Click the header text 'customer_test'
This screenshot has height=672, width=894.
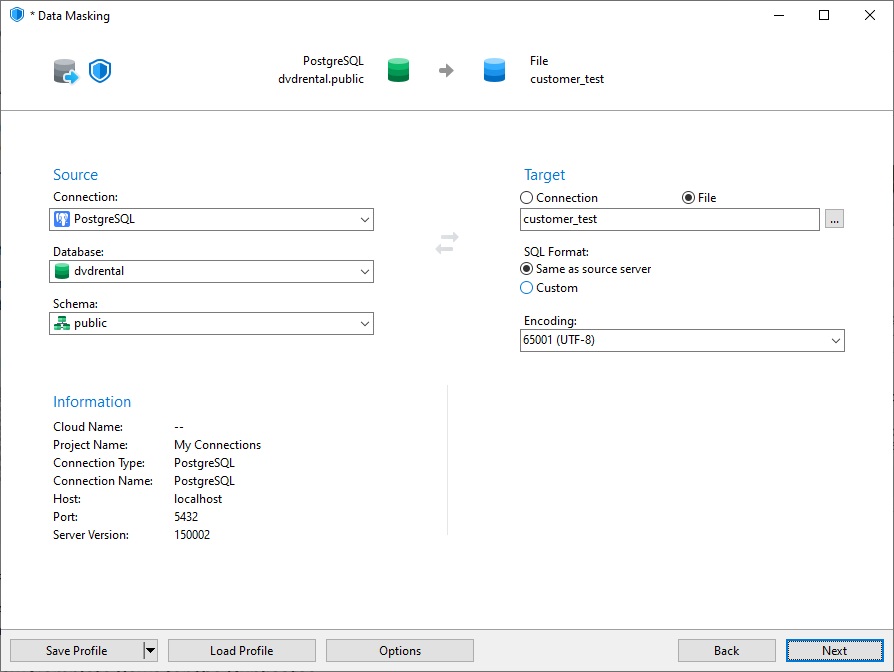[x=567, y=79]
